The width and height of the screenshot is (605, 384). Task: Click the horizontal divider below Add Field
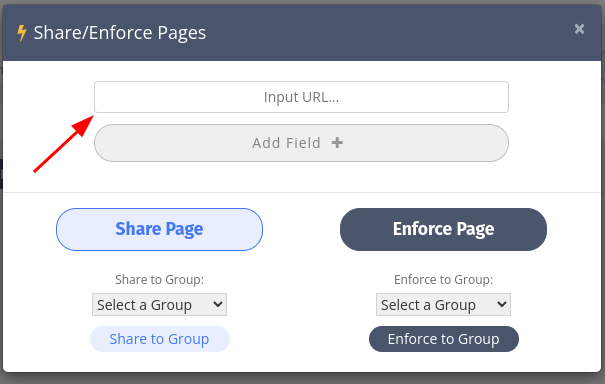302,192
